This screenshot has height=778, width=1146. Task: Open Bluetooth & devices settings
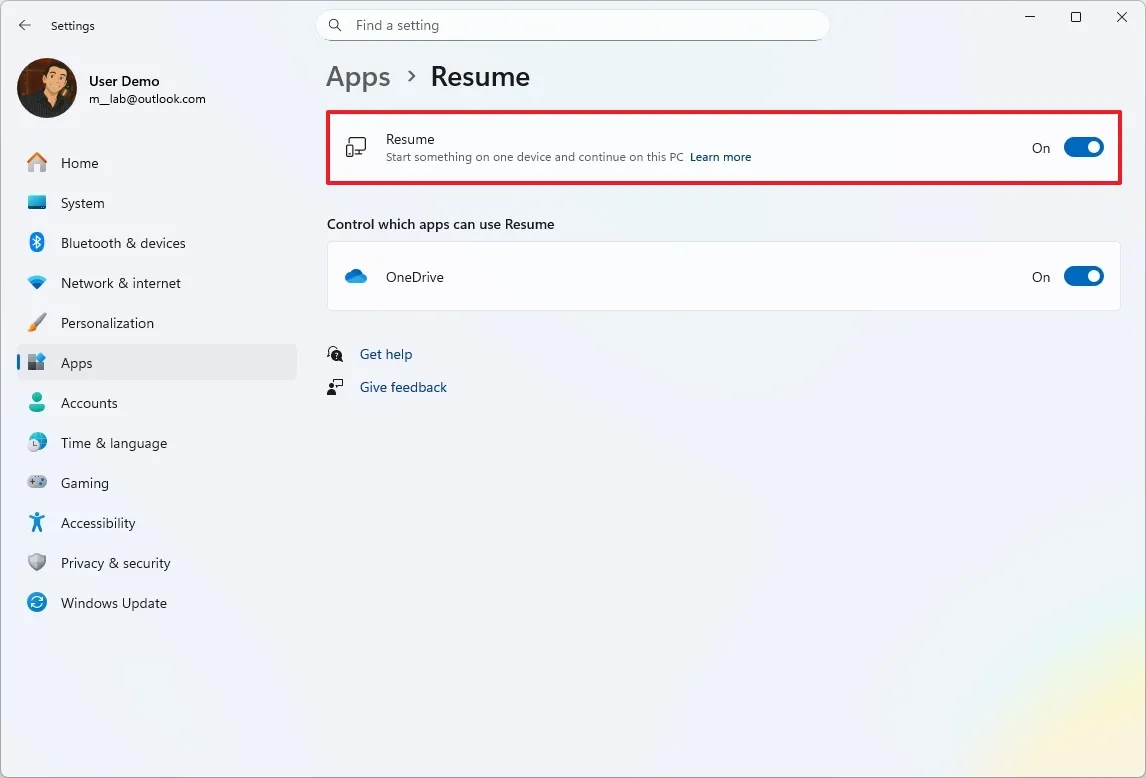37,243
